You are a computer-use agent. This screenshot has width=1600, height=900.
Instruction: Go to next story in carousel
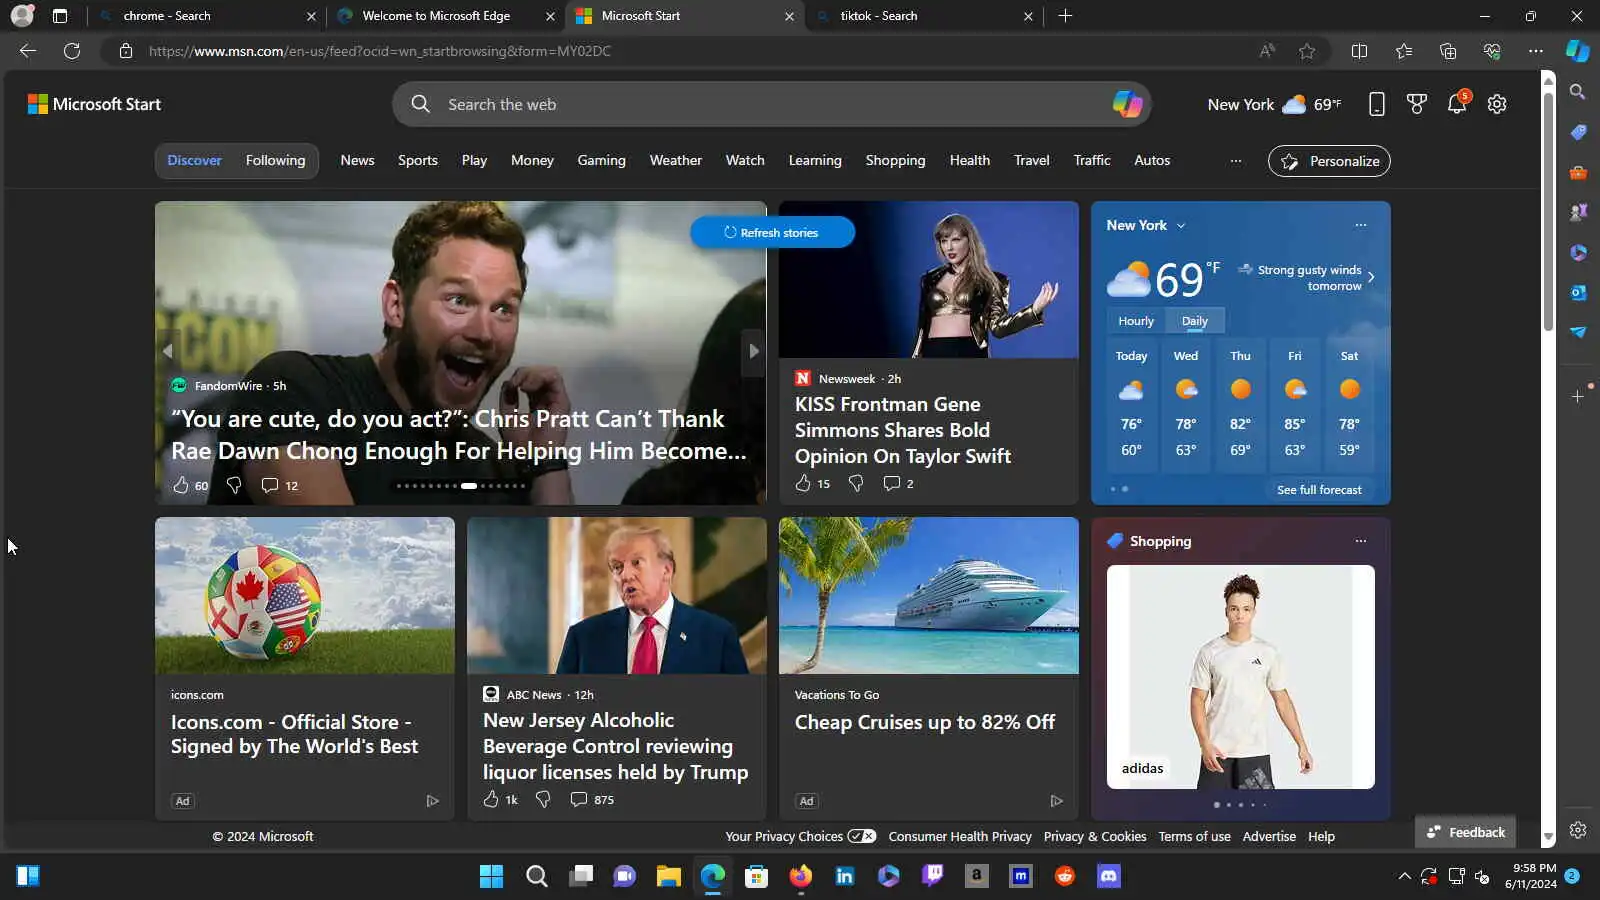coord(754,351)
